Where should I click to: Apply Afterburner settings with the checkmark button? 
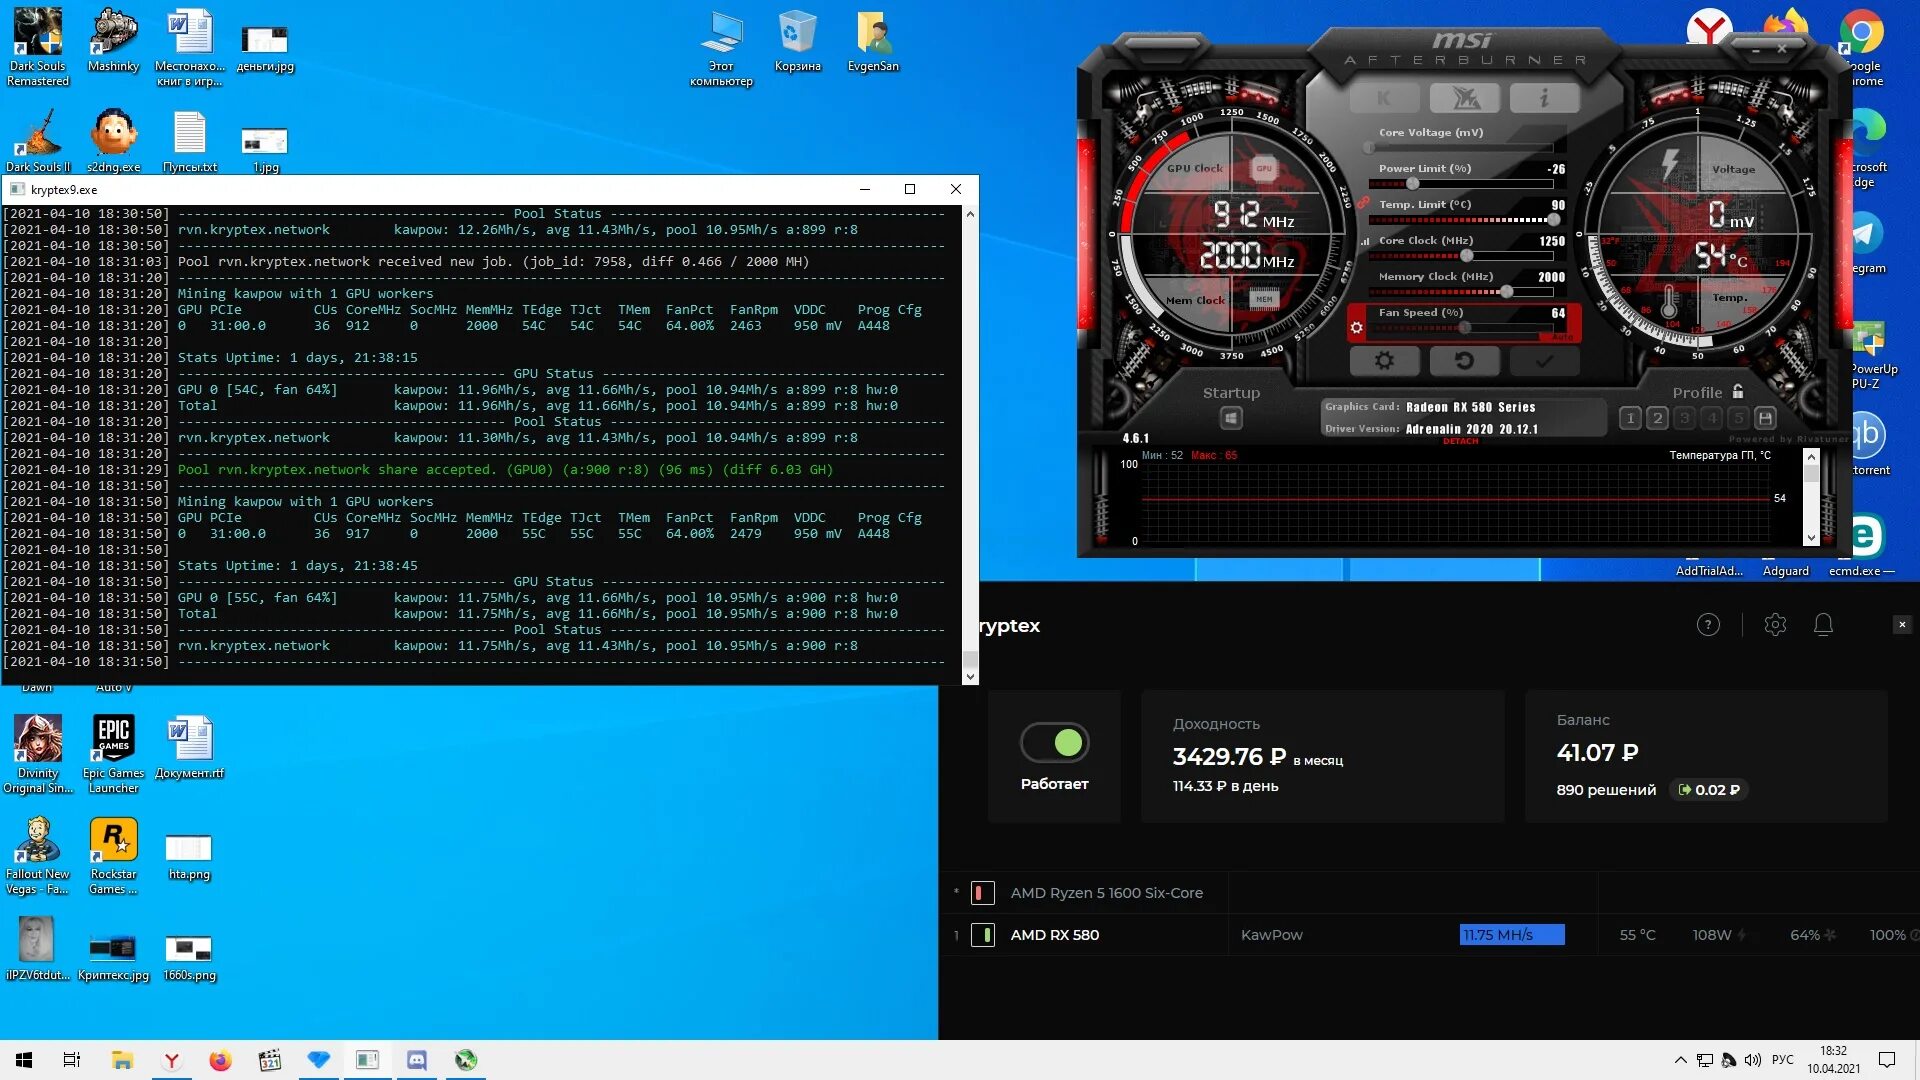point(1544,361)
